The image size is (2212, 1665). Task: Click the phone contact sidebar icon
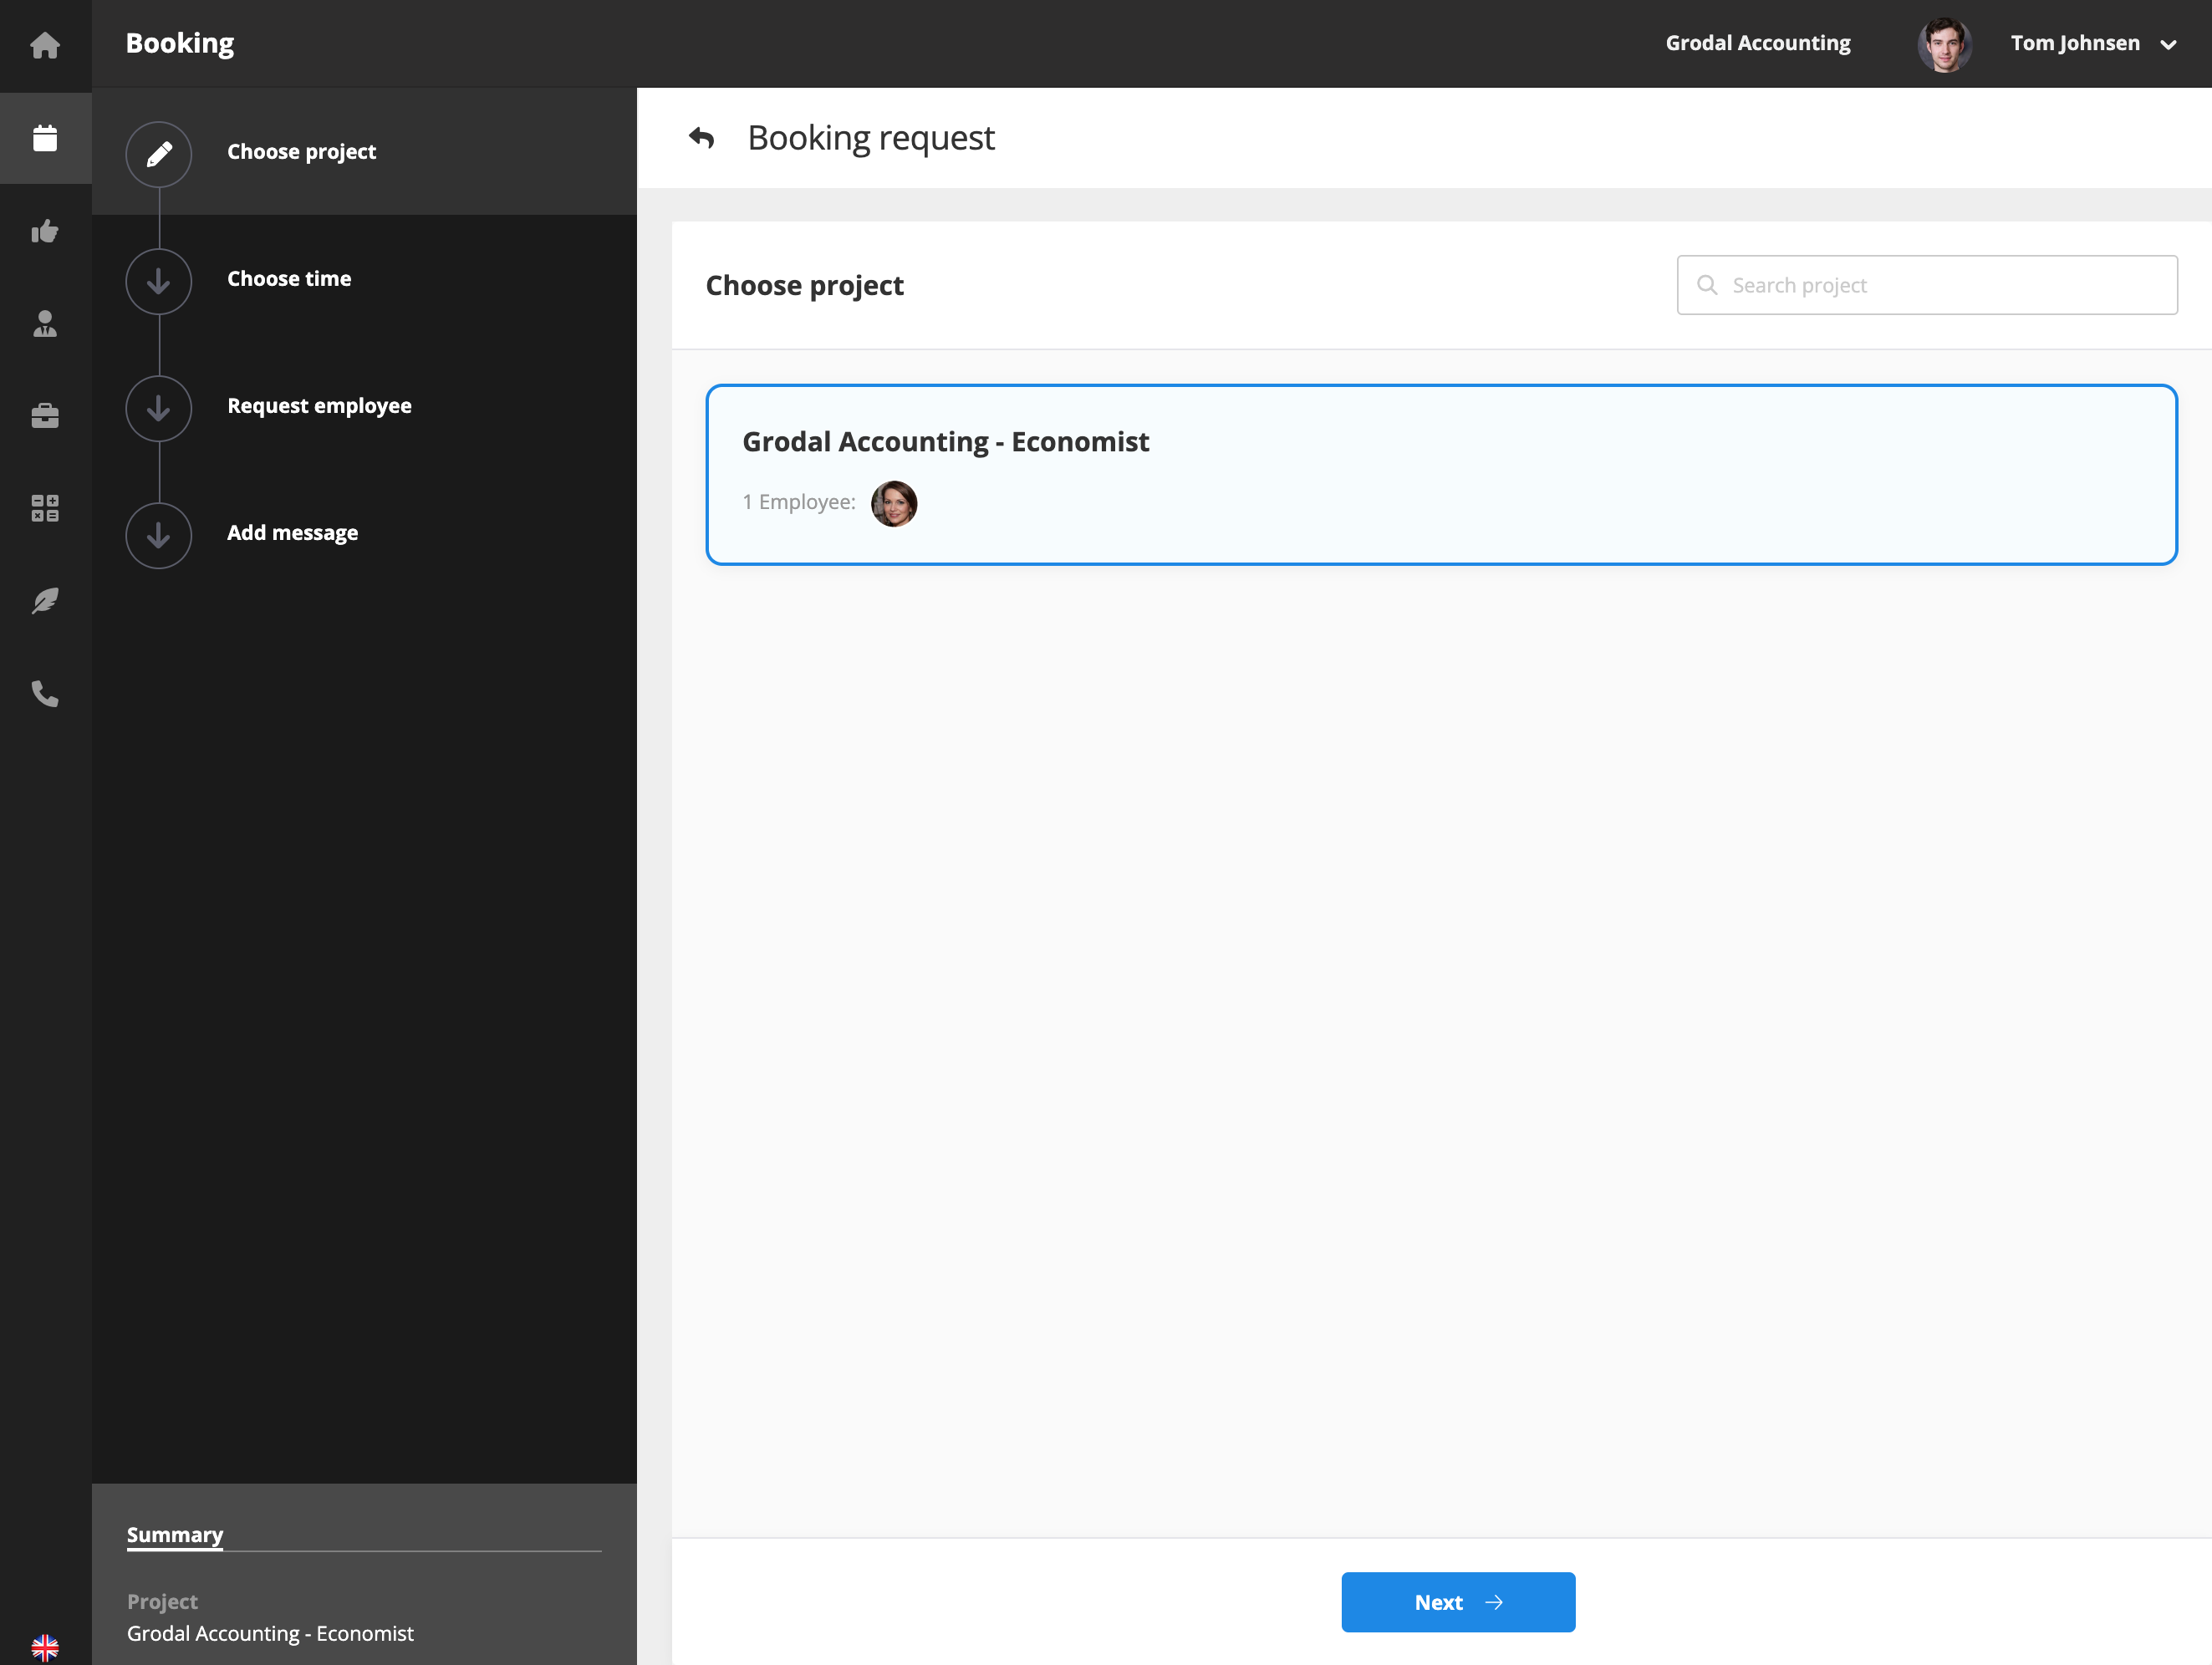click(45, 693)
